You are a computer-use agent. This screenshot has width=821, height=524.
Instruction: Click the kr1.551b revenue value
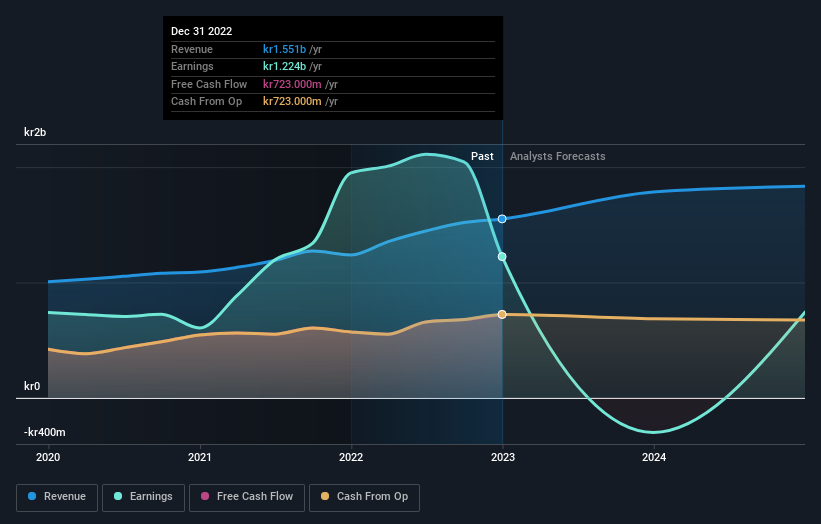(284, 49)
